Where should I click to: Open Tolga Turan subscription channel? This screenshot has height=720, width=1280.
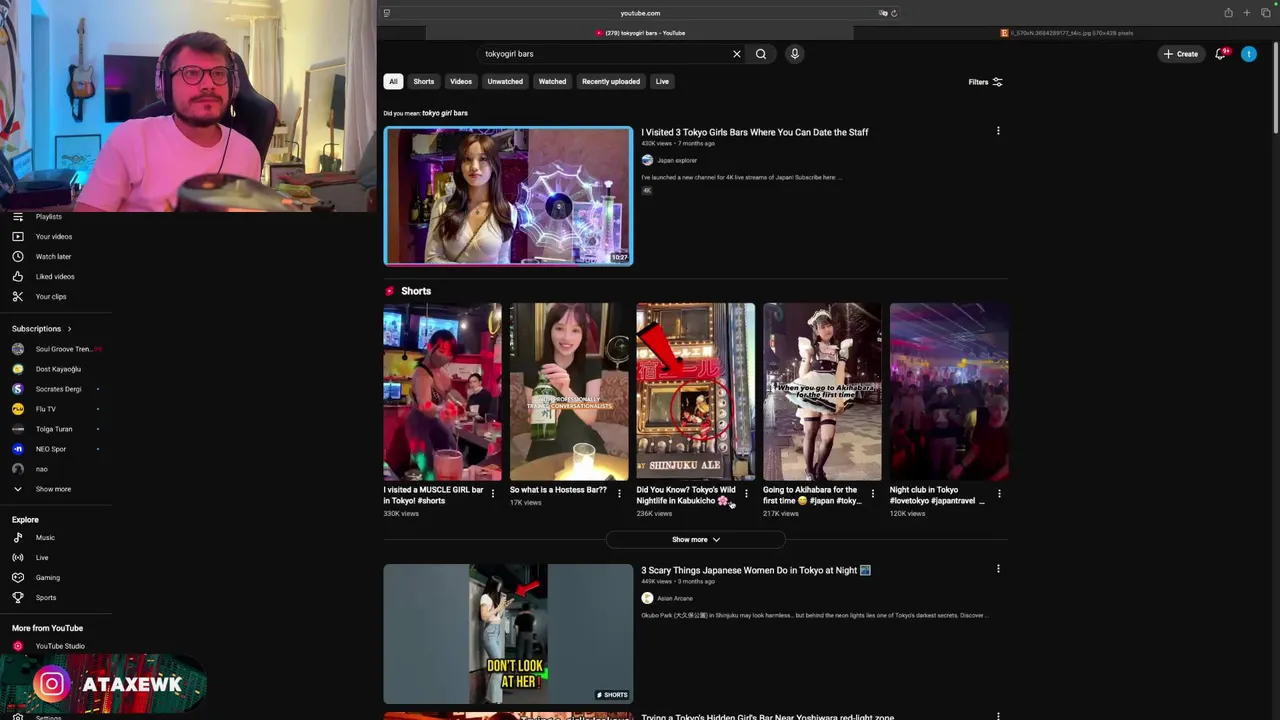click(x=56, y=429)
